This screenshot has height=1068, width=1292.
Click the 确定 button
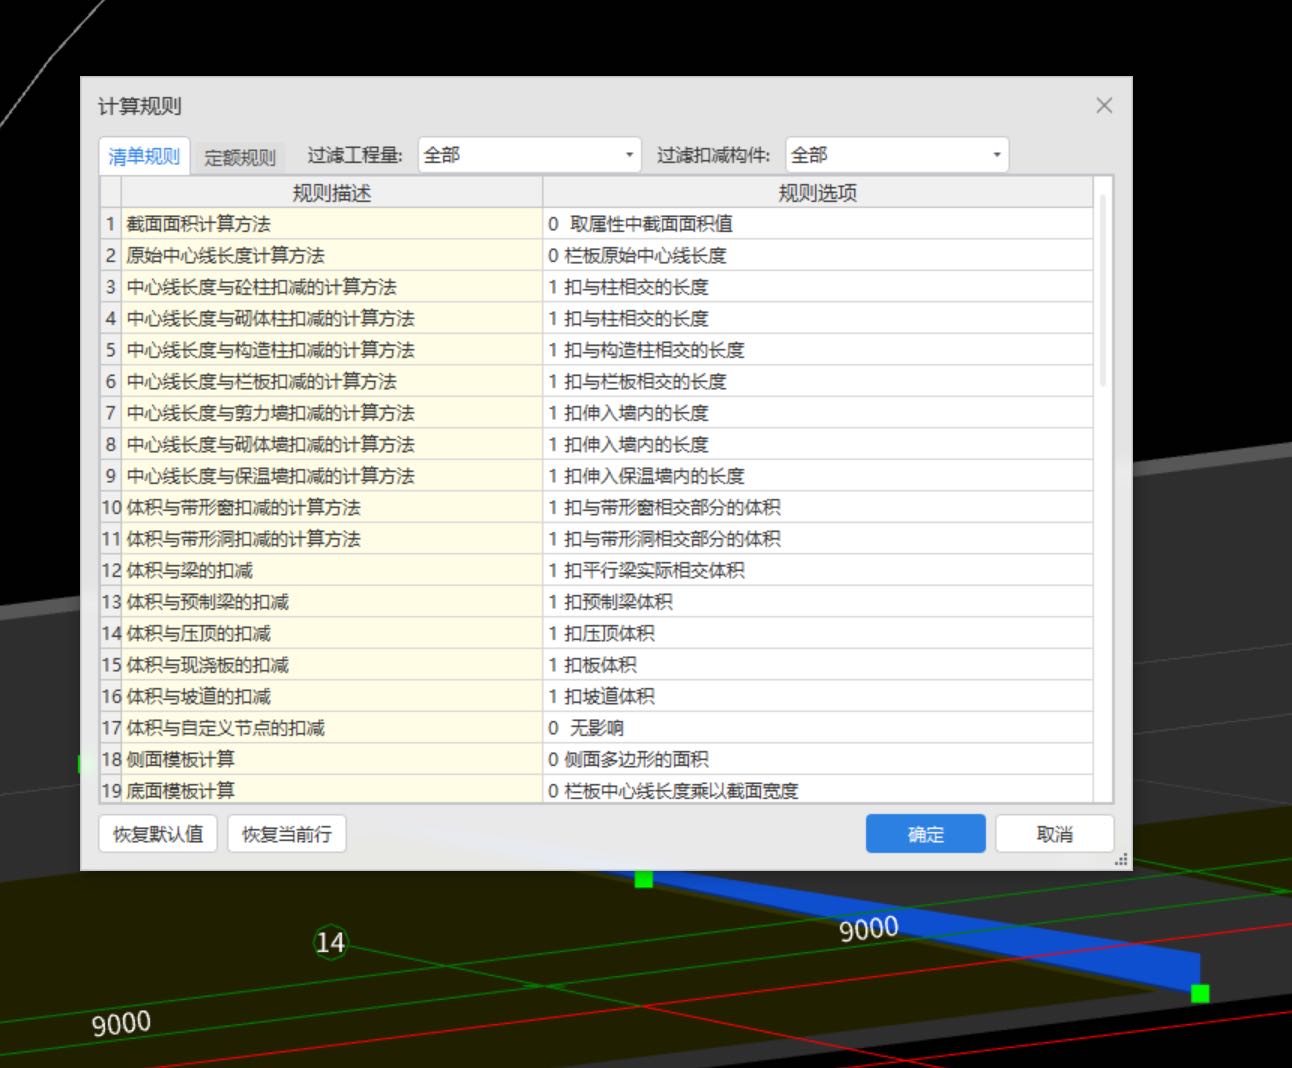tap(926, 834)
